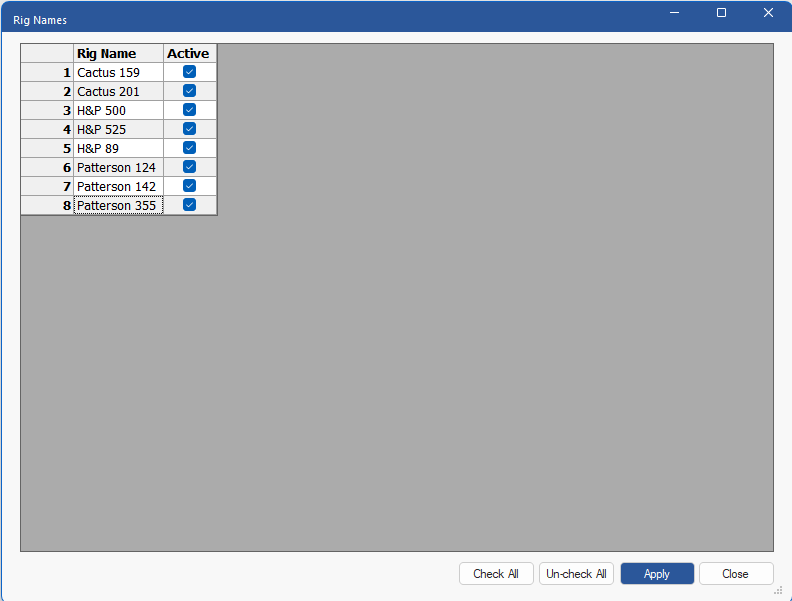Uncheck Active for Cactus 159

189,72
